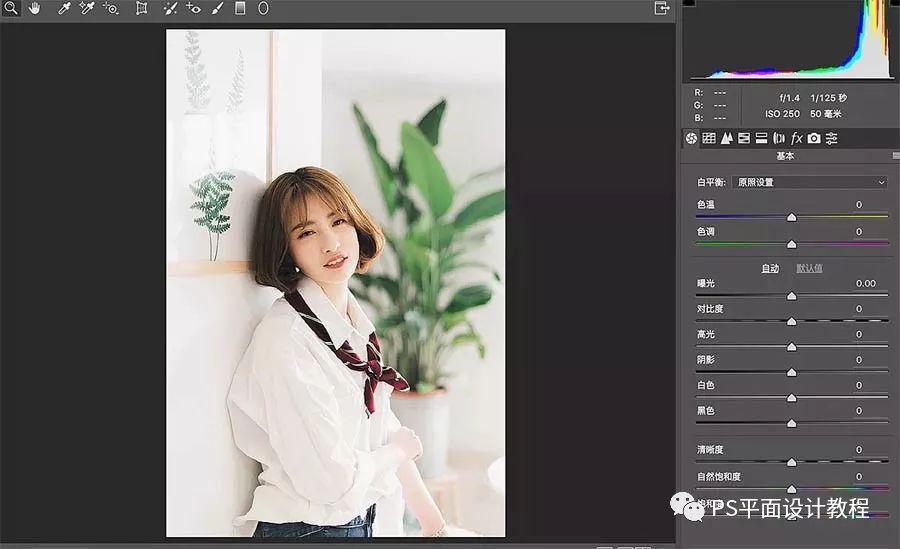This screenshot has height=549, width=900.
Task: Click the 自然饱和度 vibrance slider handle
Action: coord(792,489)
